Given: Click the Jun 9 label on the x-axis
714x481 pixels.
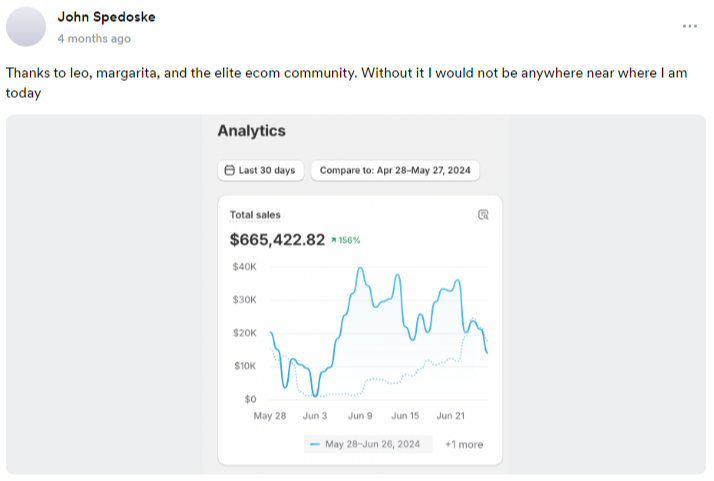Looking at the screenshot, I should pyautogui.click(x=360, y=416).
